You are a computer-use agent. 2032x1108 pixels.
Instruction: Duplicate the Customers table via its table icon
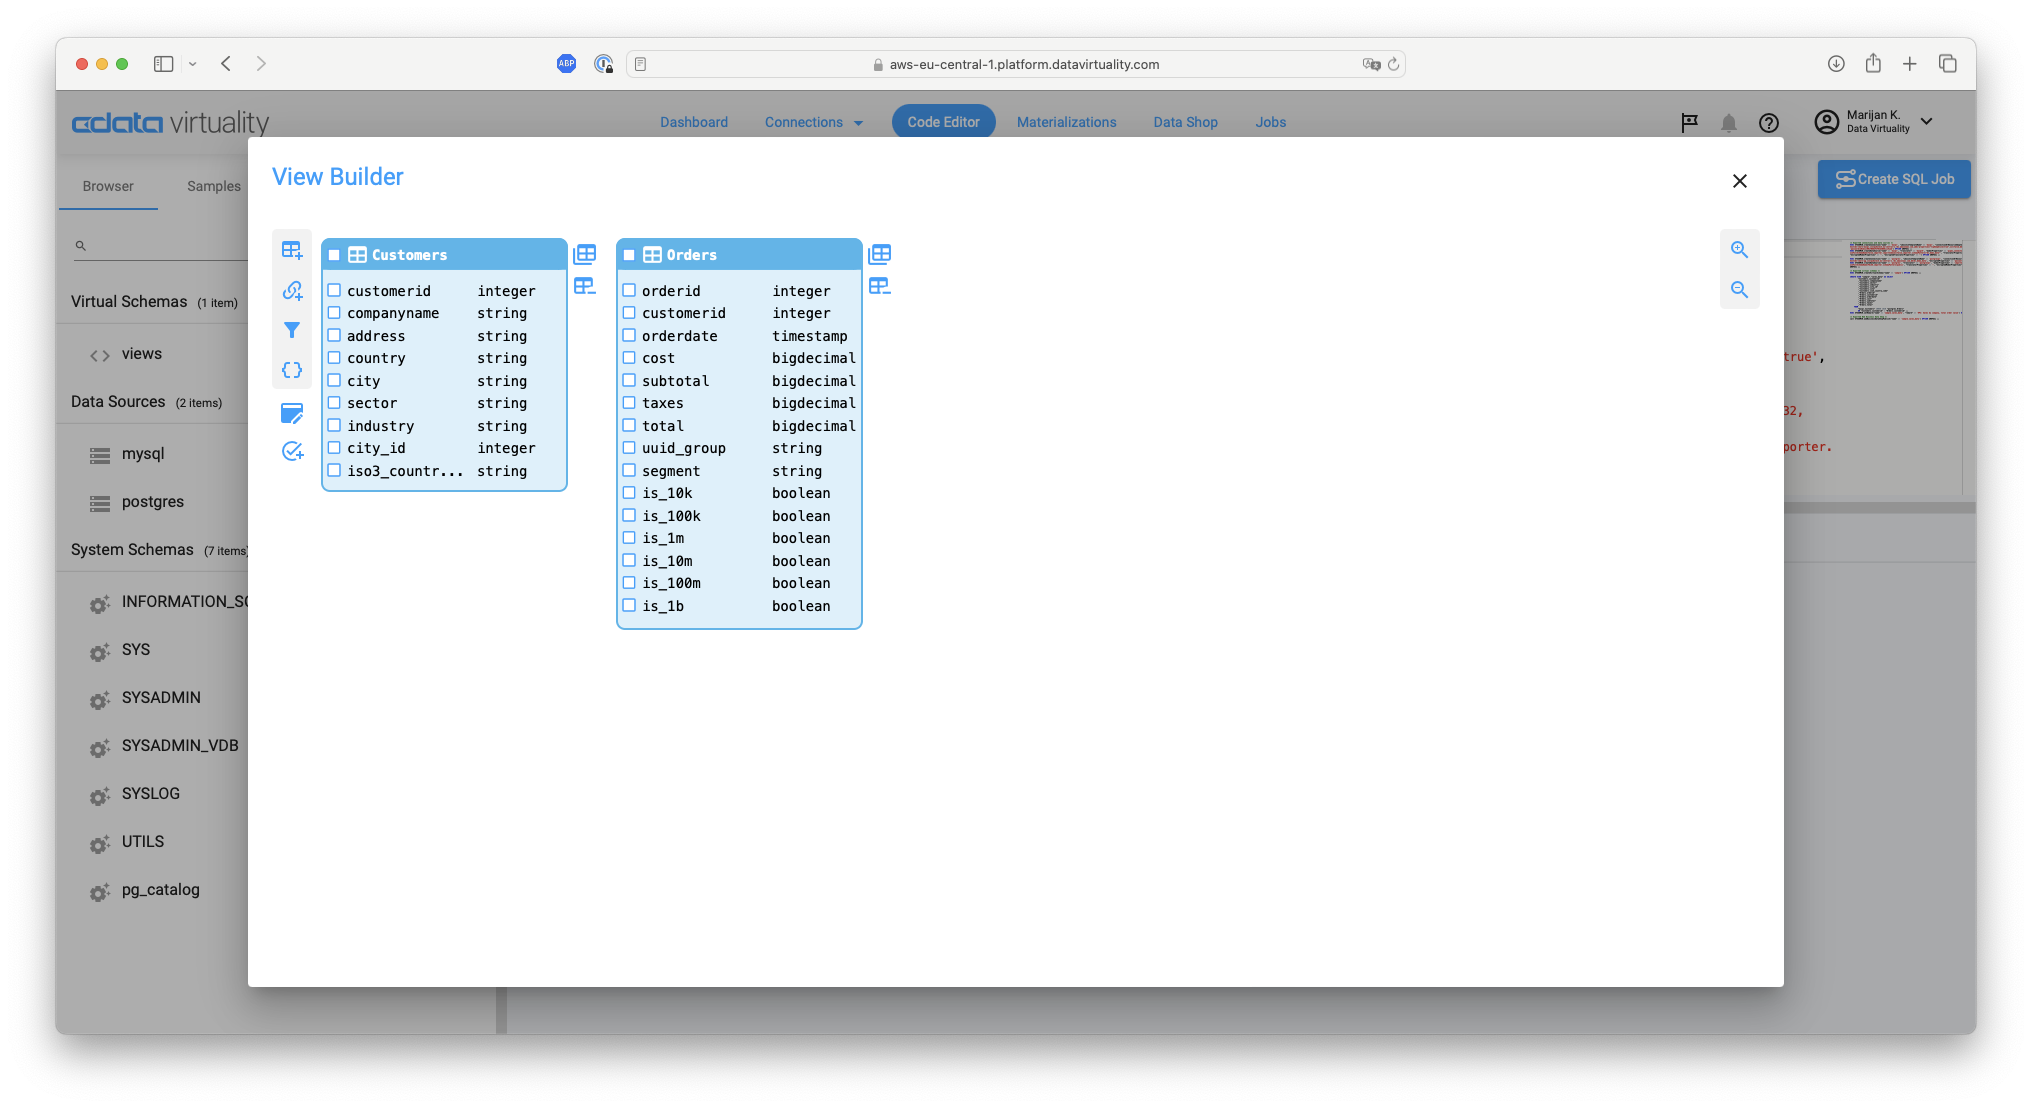click(585, 253)
